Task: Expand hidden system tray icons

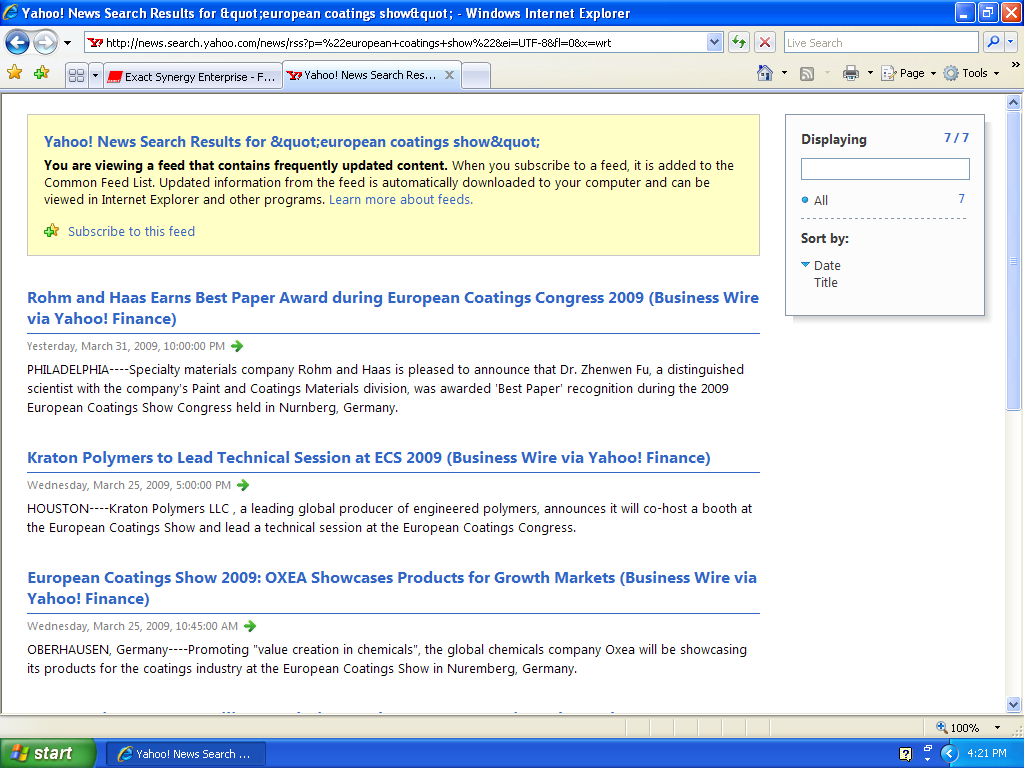Action: pos(950,754)
